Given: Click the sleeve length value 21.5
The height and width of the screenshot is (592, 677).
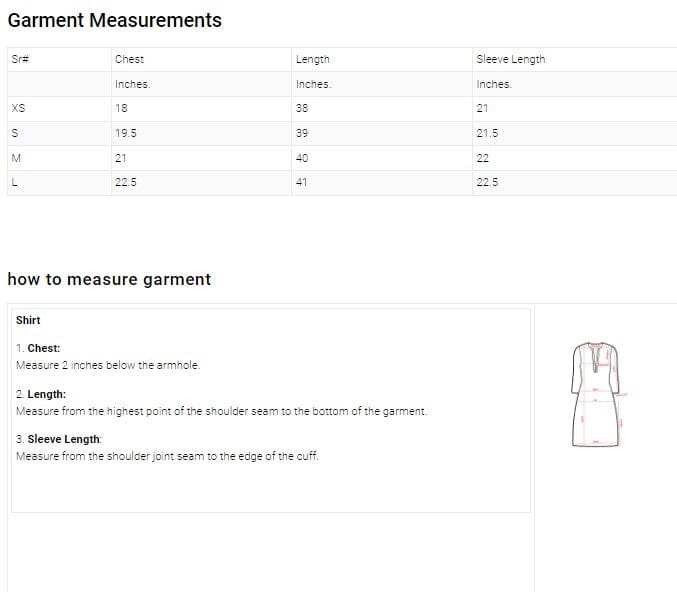Looking at the screenshot, I should coord(487,133).
